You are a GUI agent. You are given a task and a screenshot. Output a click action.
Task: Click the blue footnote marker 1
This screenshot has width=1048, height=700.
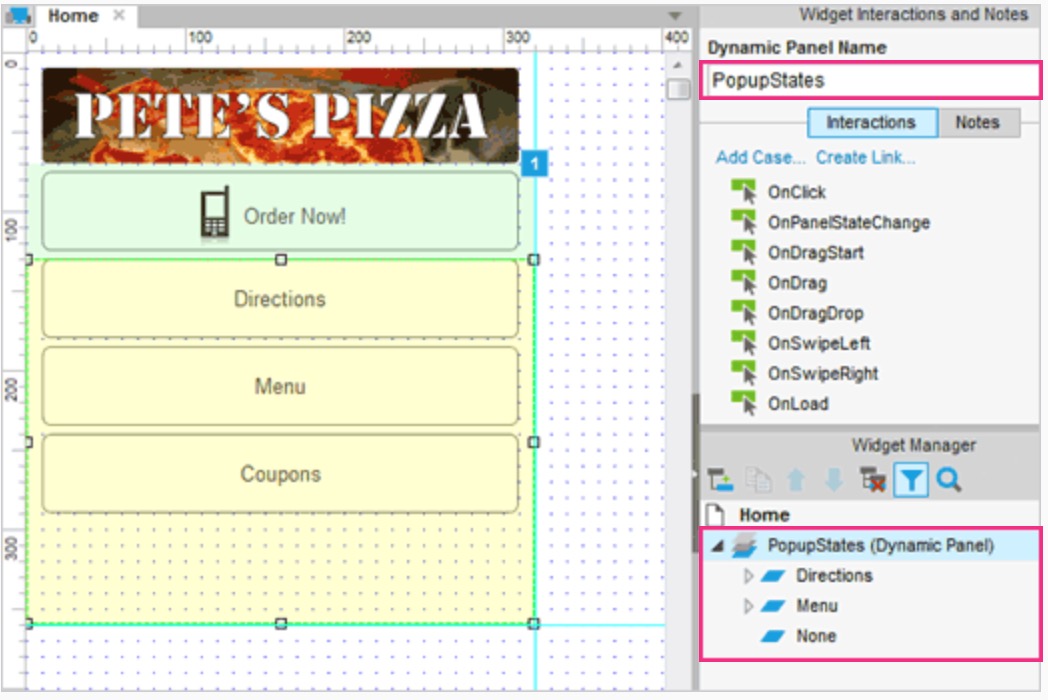tap(534, 163)
